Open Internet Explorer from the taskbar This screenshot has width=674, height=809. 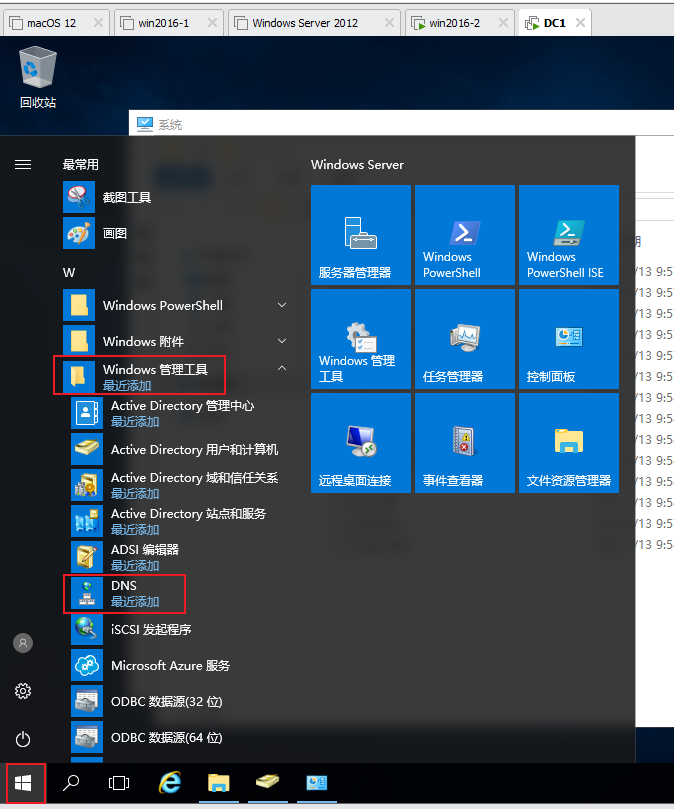click(169, 783)
